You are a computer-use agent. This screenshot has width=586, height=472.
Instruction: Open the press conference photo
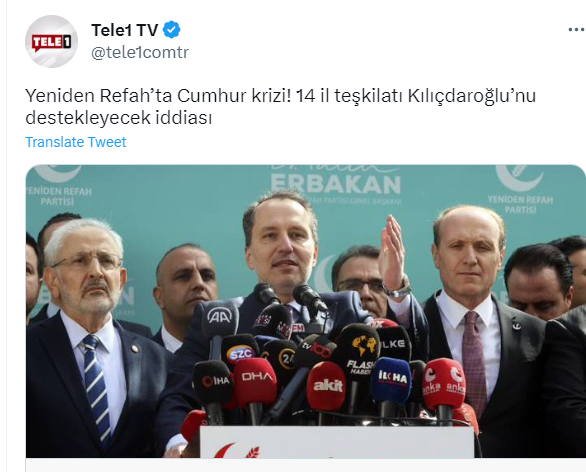[x=305, y=311]
